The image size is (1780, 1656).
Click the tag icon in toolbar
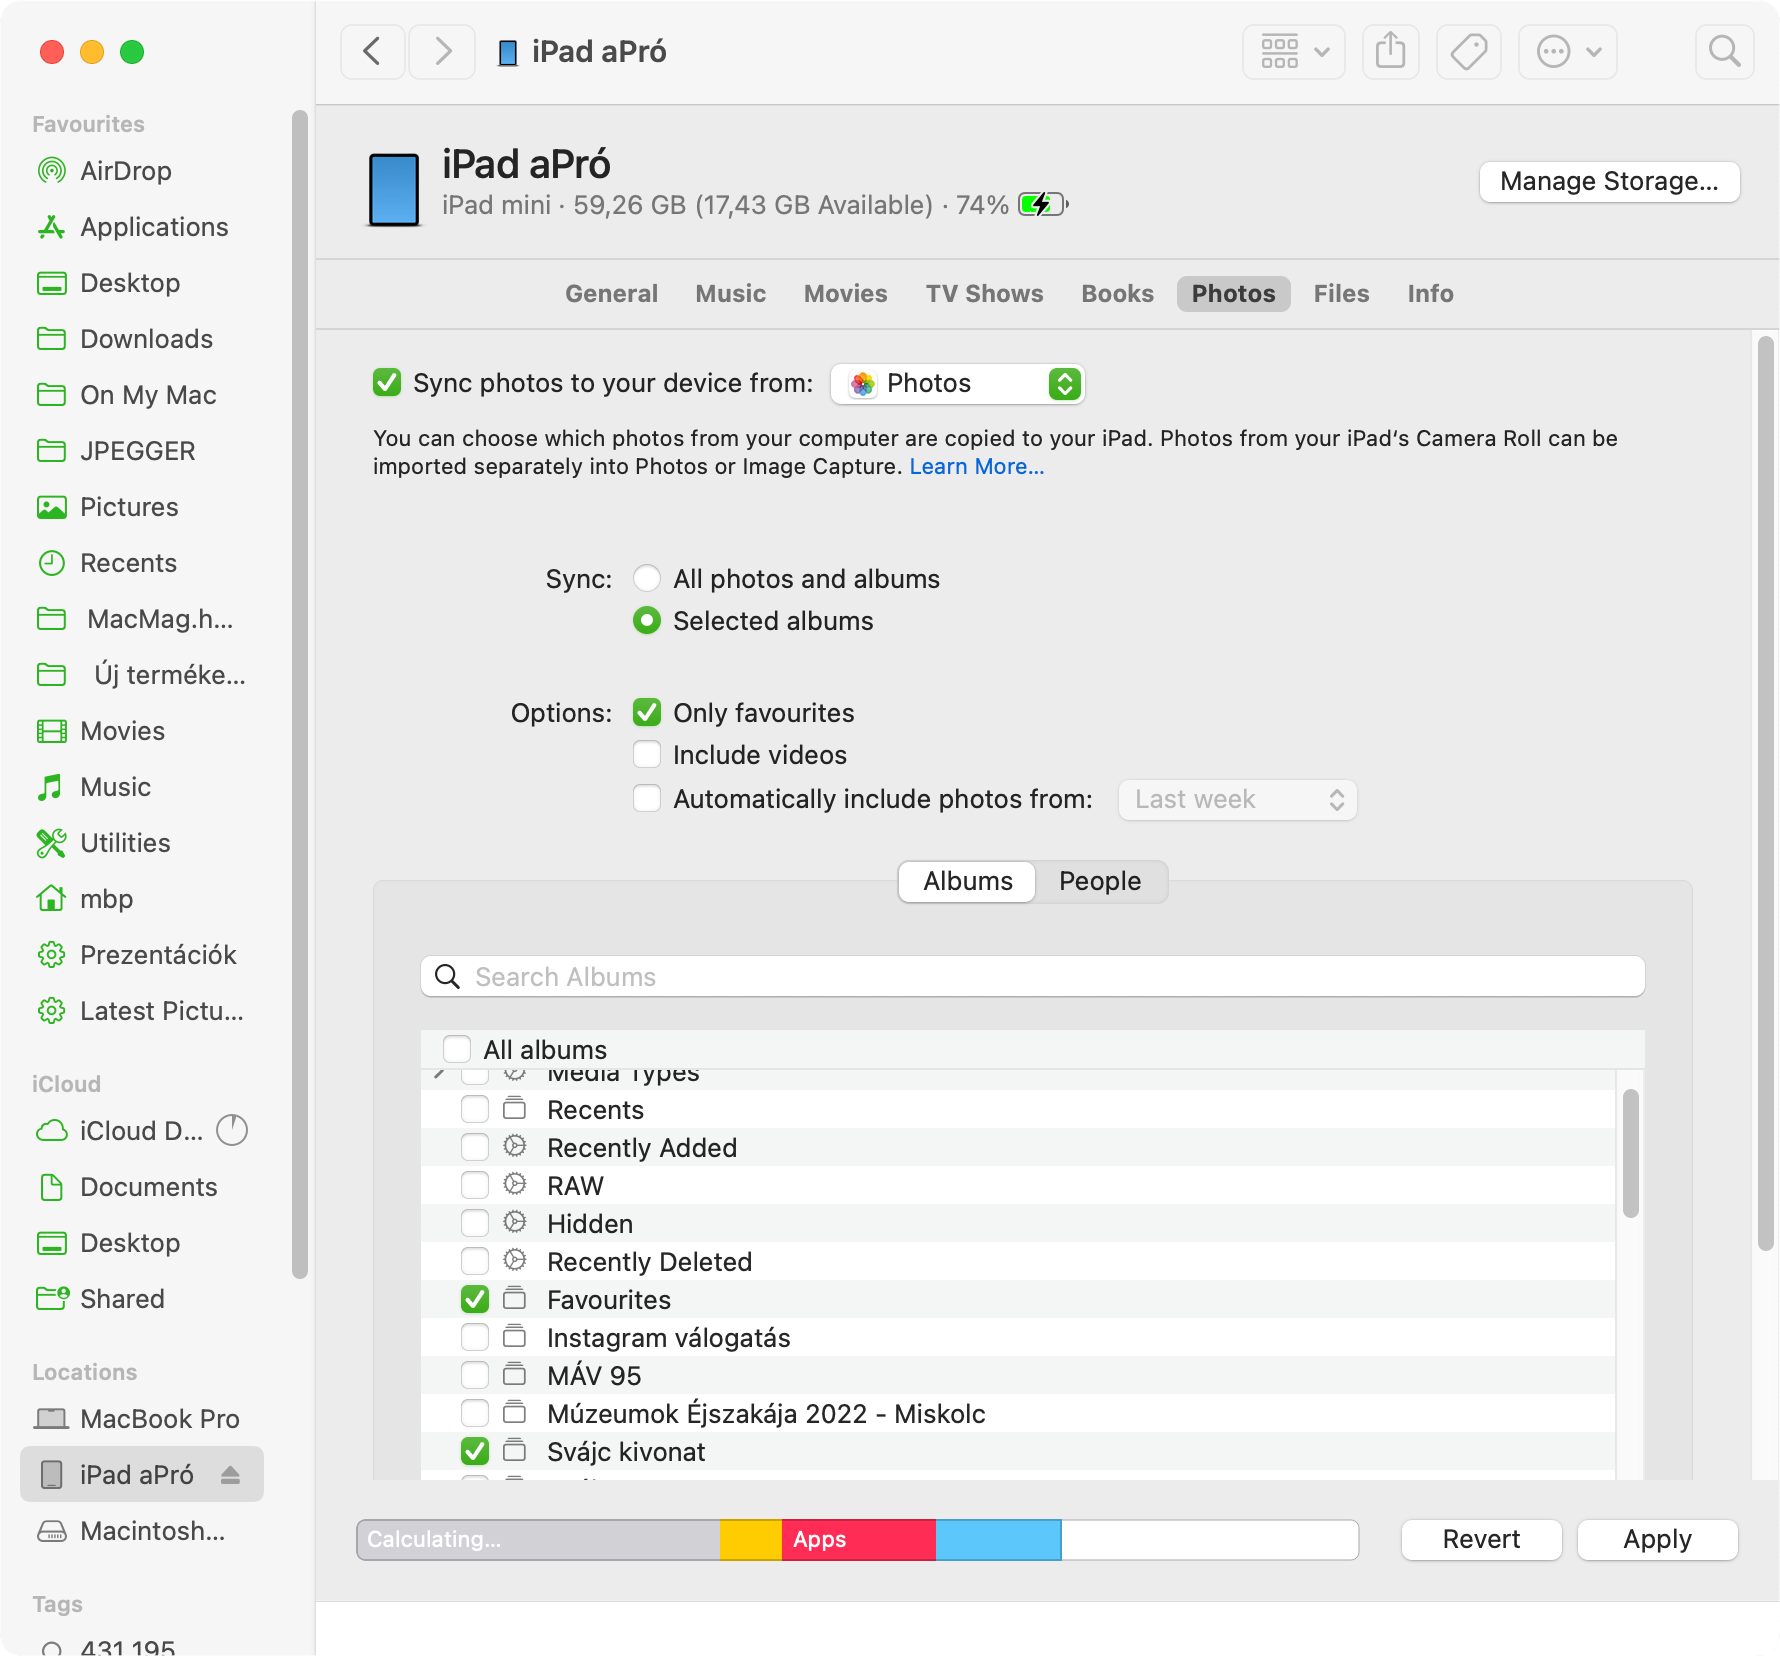(1468, 52)
